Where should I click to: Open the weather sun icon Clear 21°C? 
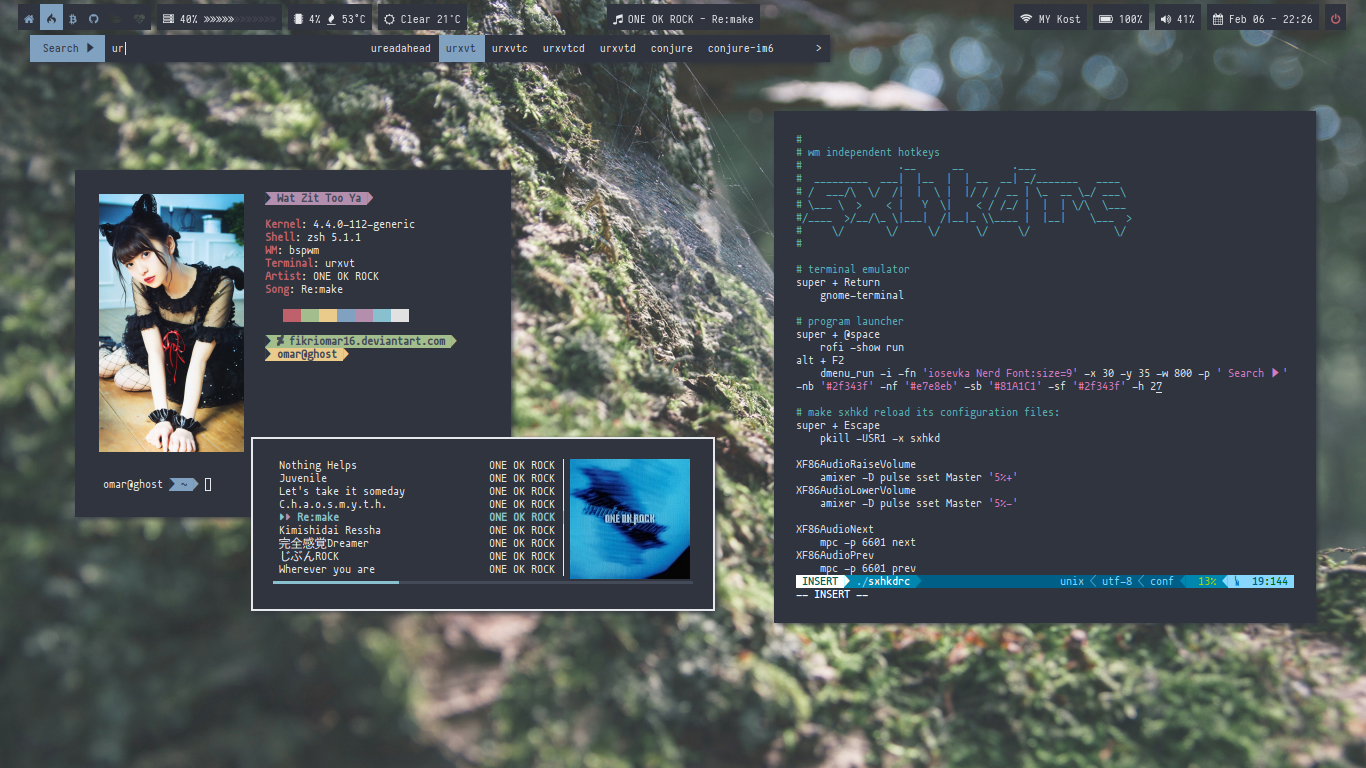[389, 18]
